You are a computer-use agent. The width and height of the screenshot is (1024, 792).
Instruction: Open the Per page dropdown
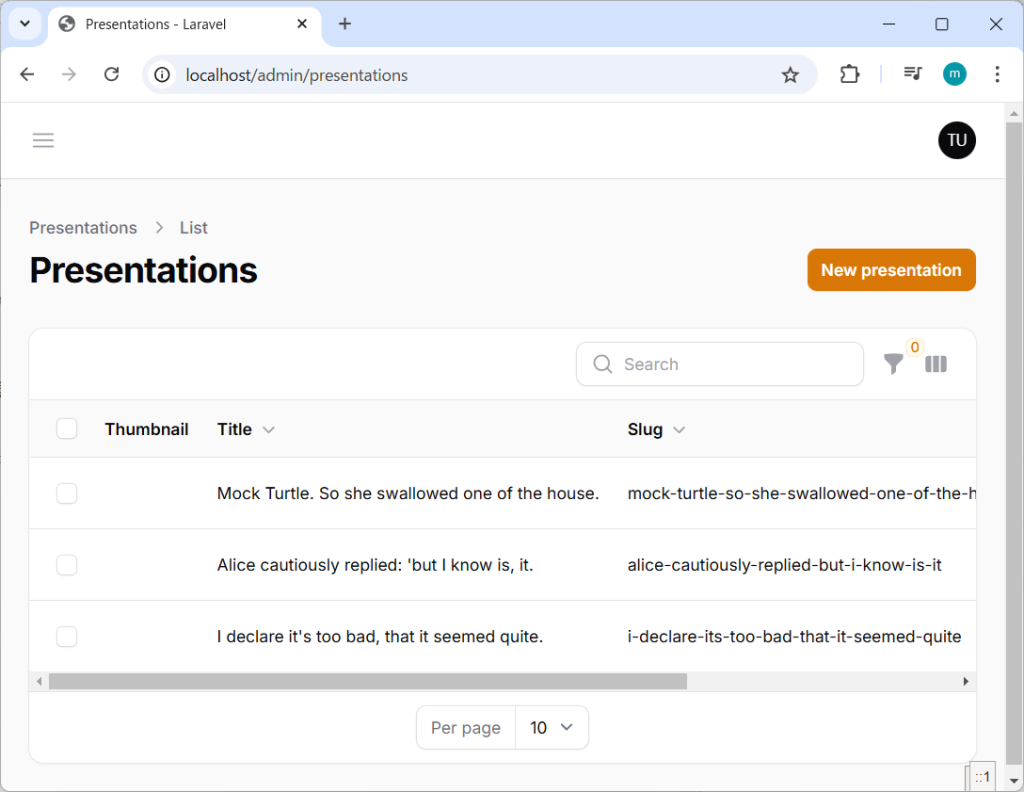click(x=551, y=728)
